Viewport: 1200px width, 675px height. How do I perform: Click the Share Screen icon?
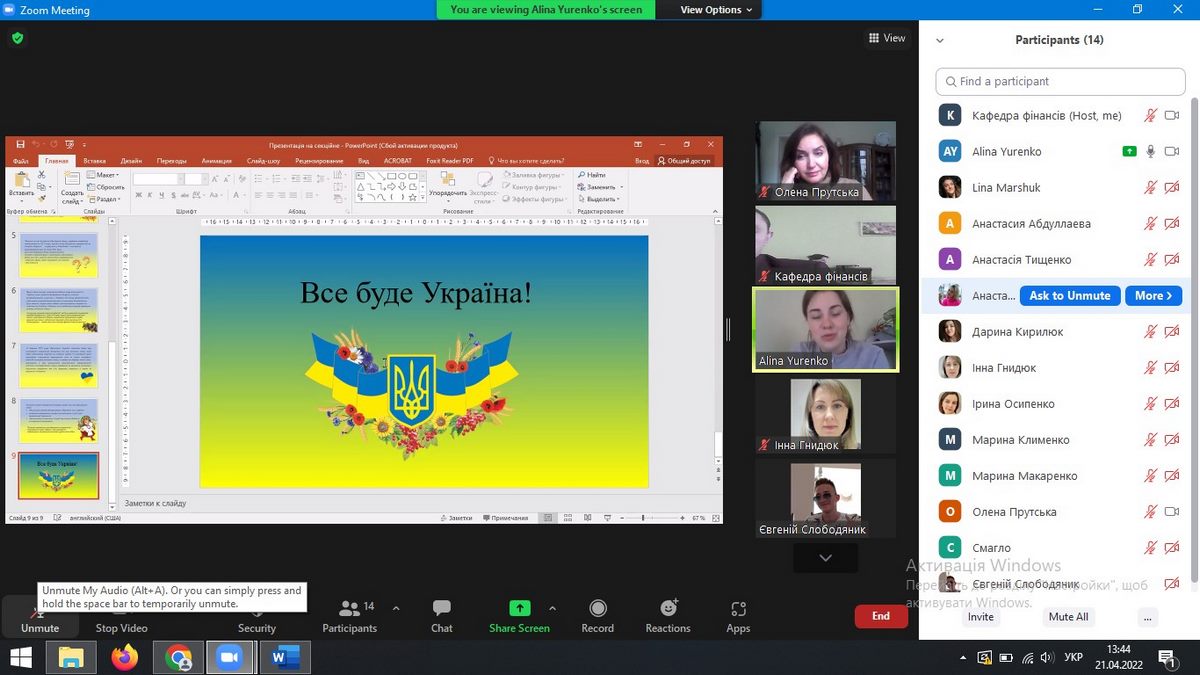pos(519,609)
